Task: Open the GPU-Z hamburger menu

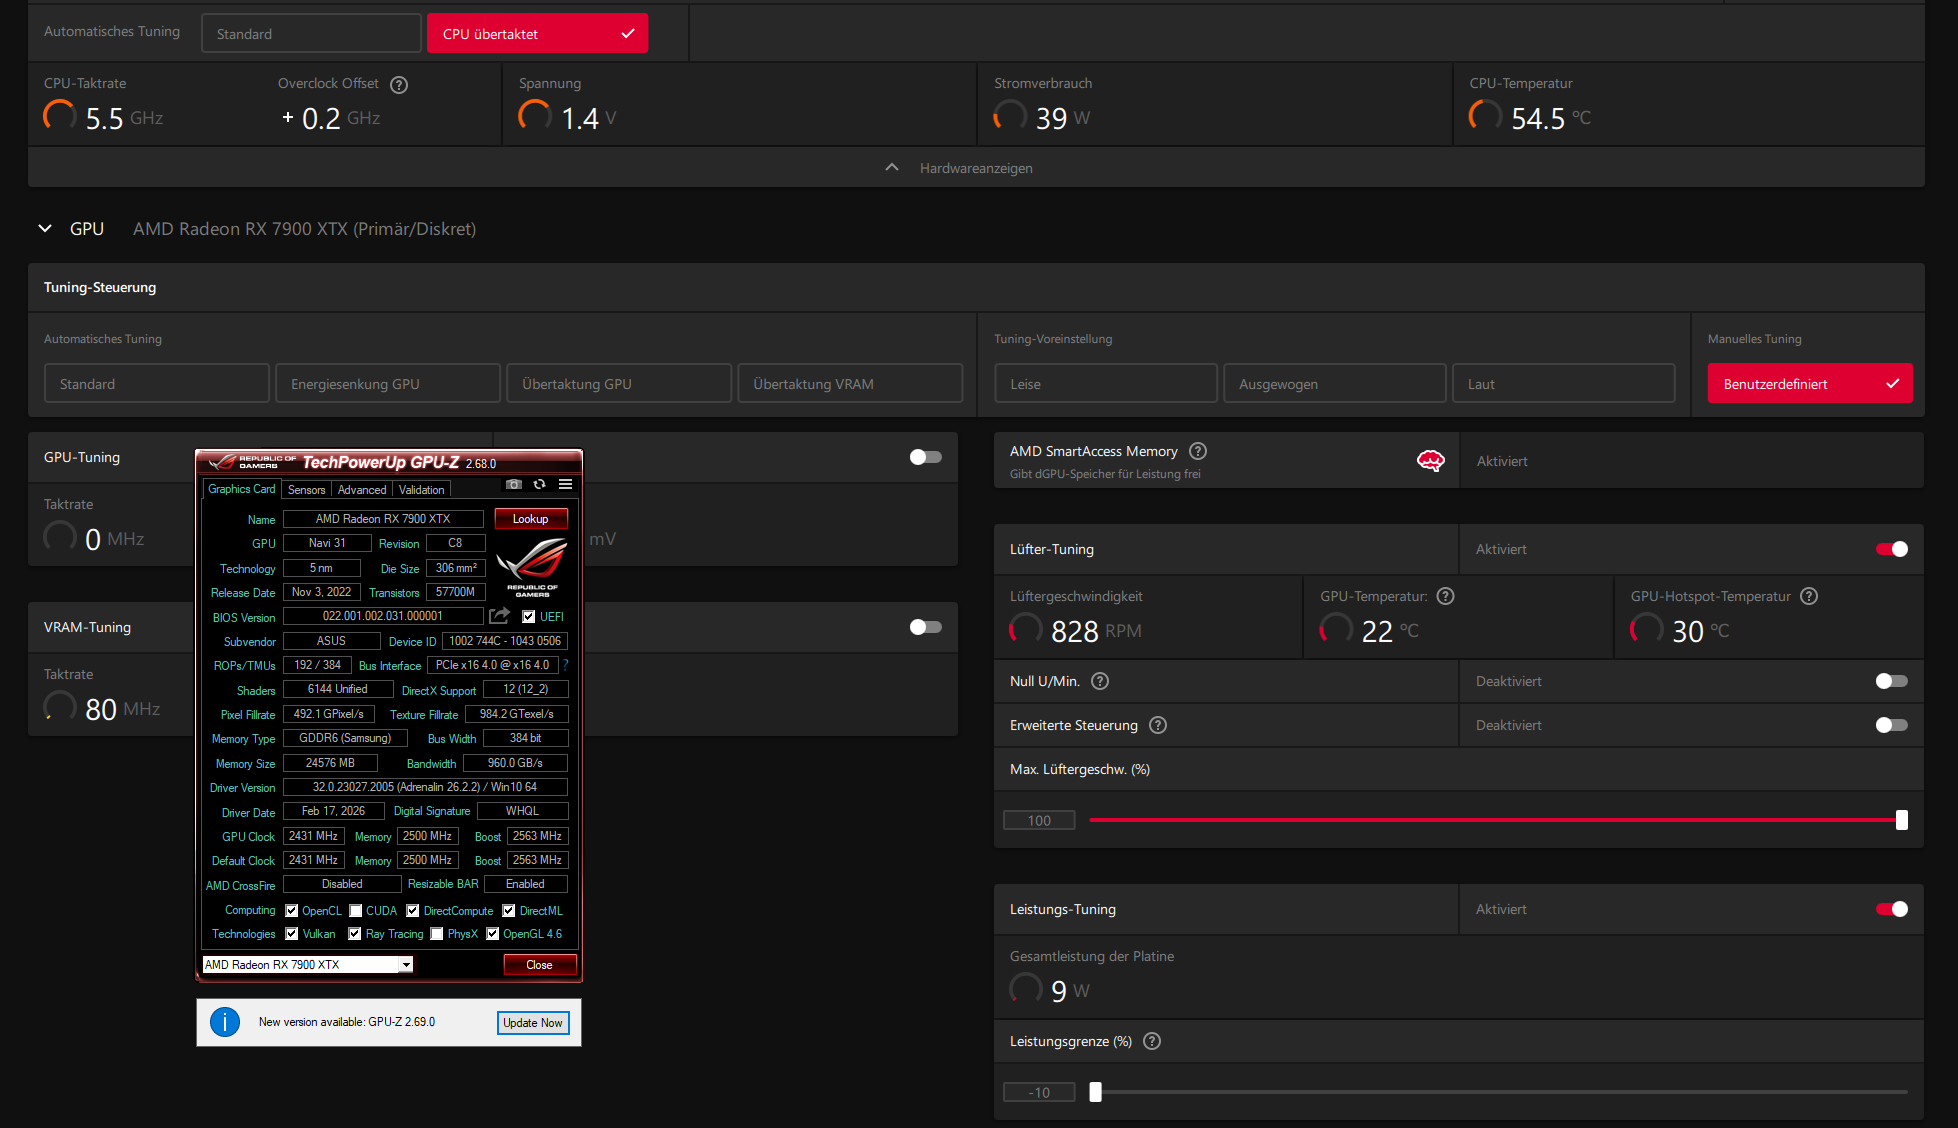Action: [x=565, y=484]
